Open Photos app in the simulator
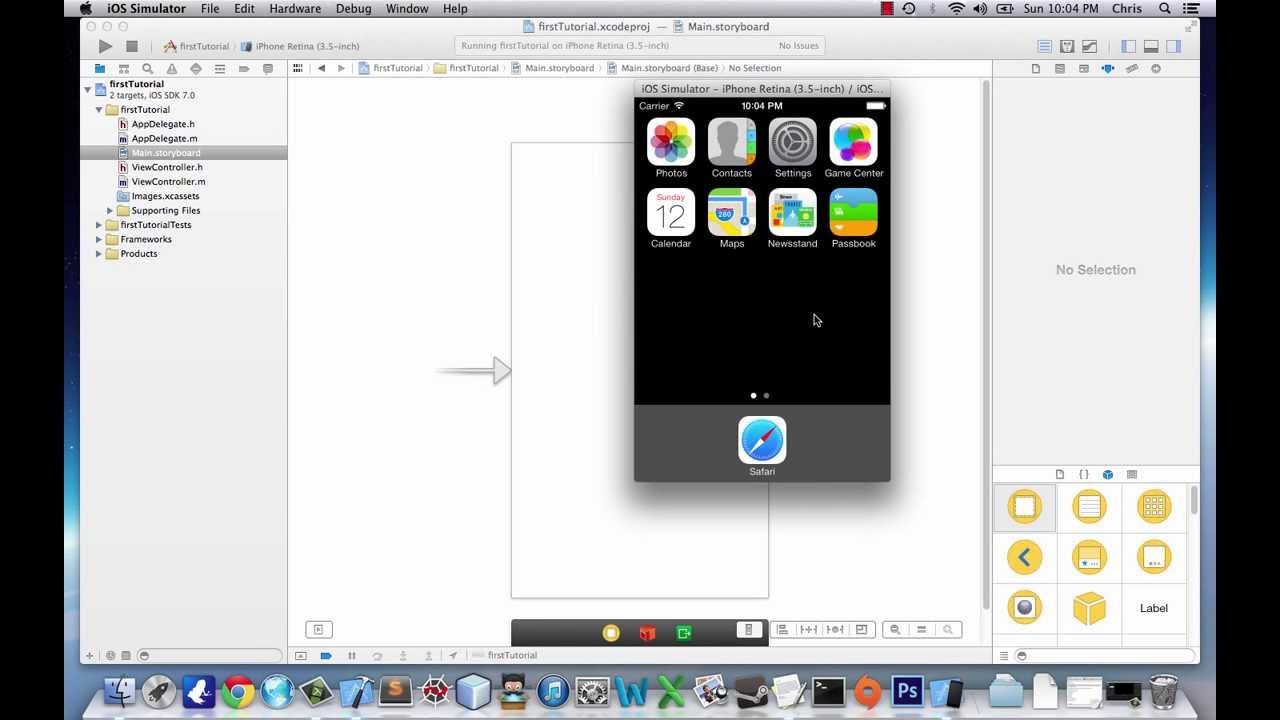 [x=671, y=142]
